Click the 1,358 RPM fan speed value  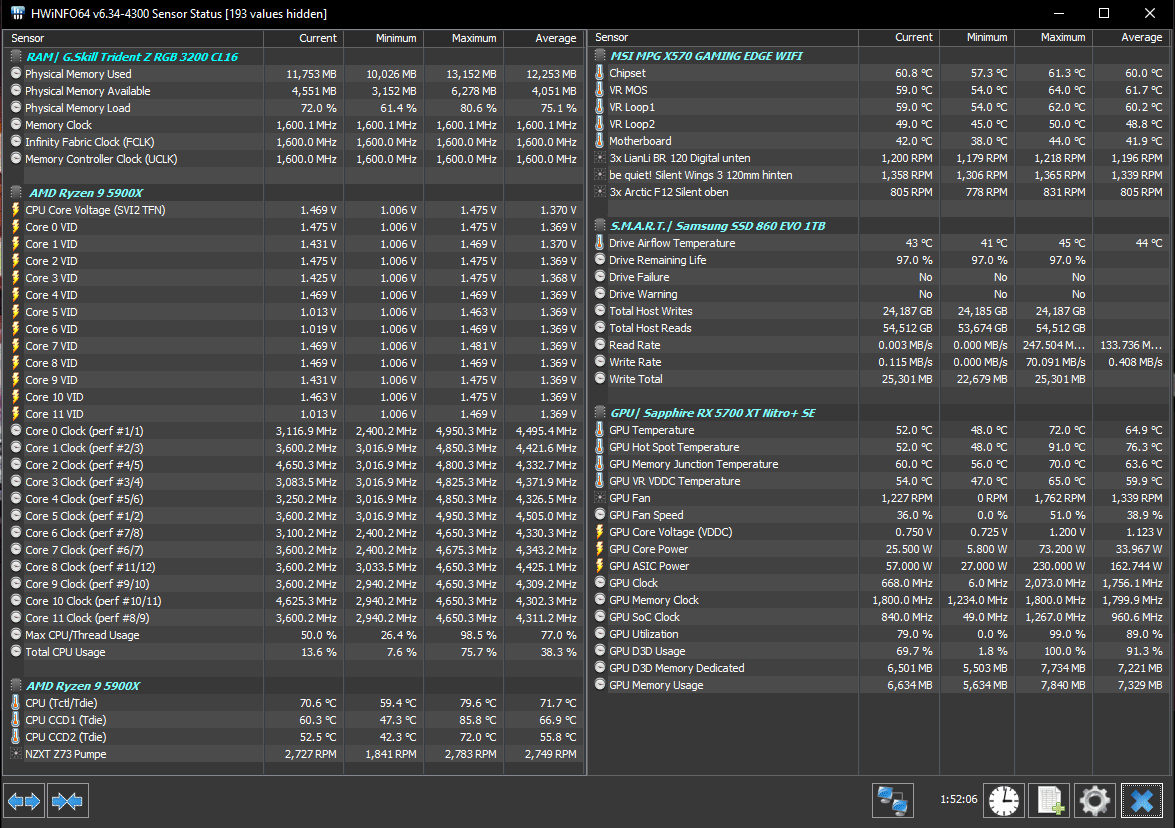pos(907,175)
